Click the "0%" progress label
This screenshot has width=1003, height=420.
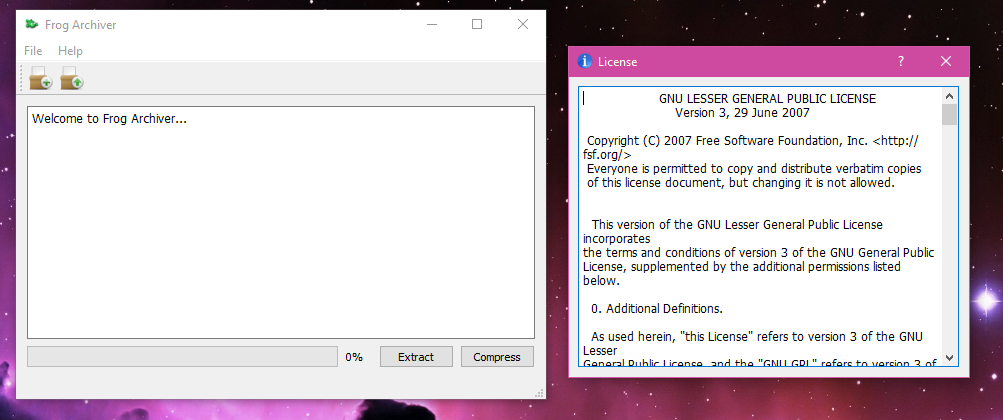pyautogui.click(x=354, y=357)
